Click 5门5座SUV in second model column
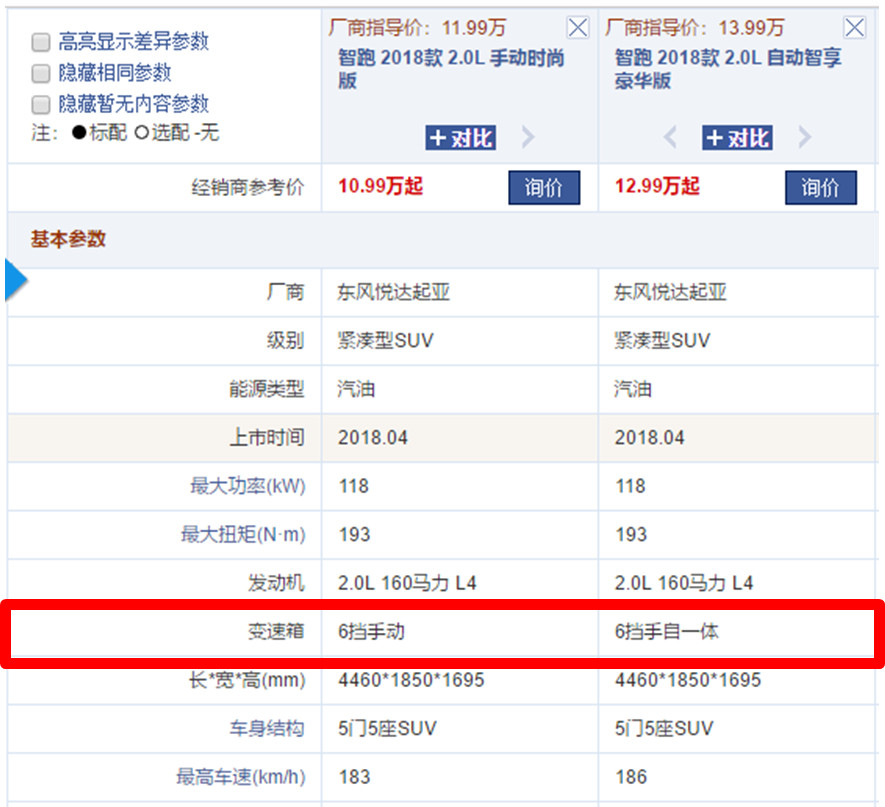885x807 pixels. click(664, 729)
